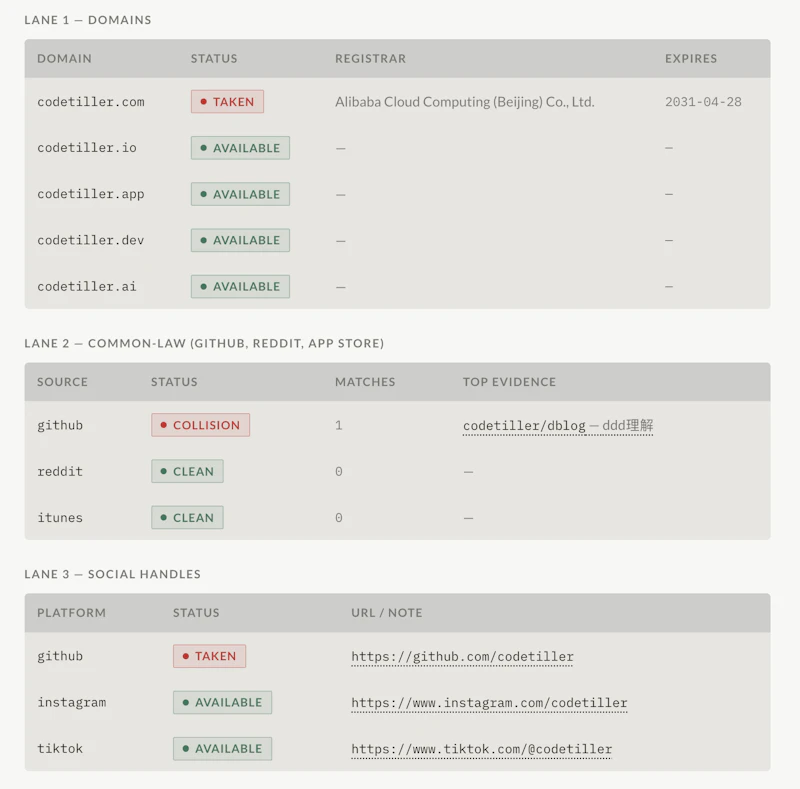Click the DOMAIN column header
The width and height of the screenshot is (800, 789).
click(x=64, y=59)
